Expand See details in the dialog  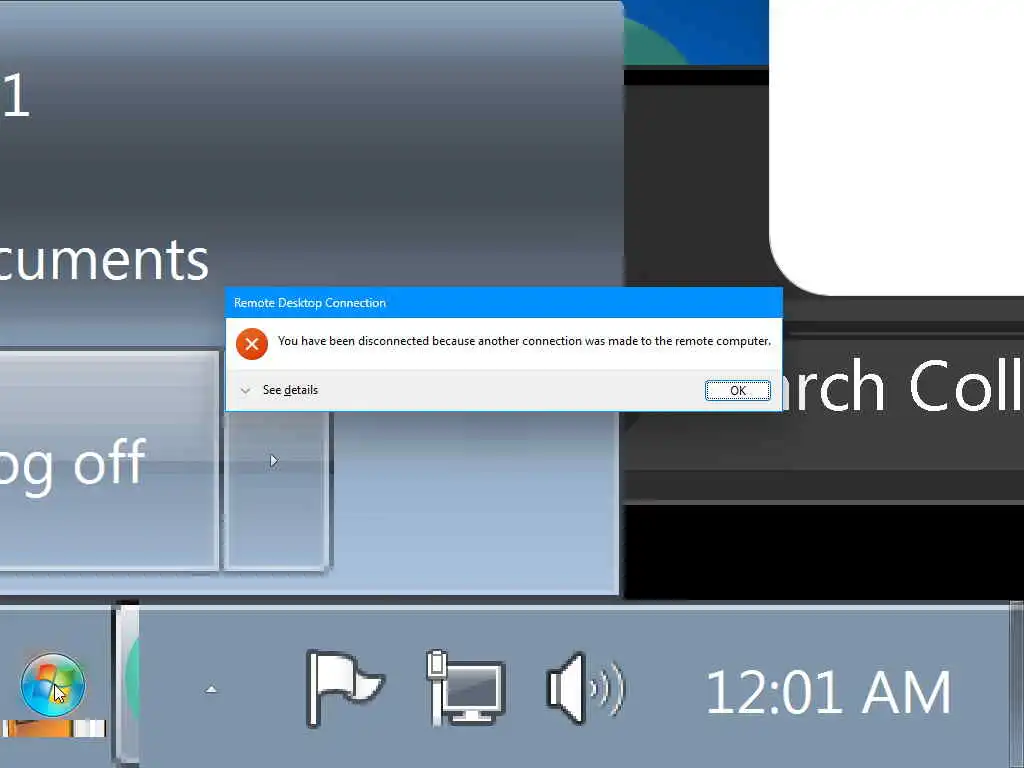click(280, 390)
